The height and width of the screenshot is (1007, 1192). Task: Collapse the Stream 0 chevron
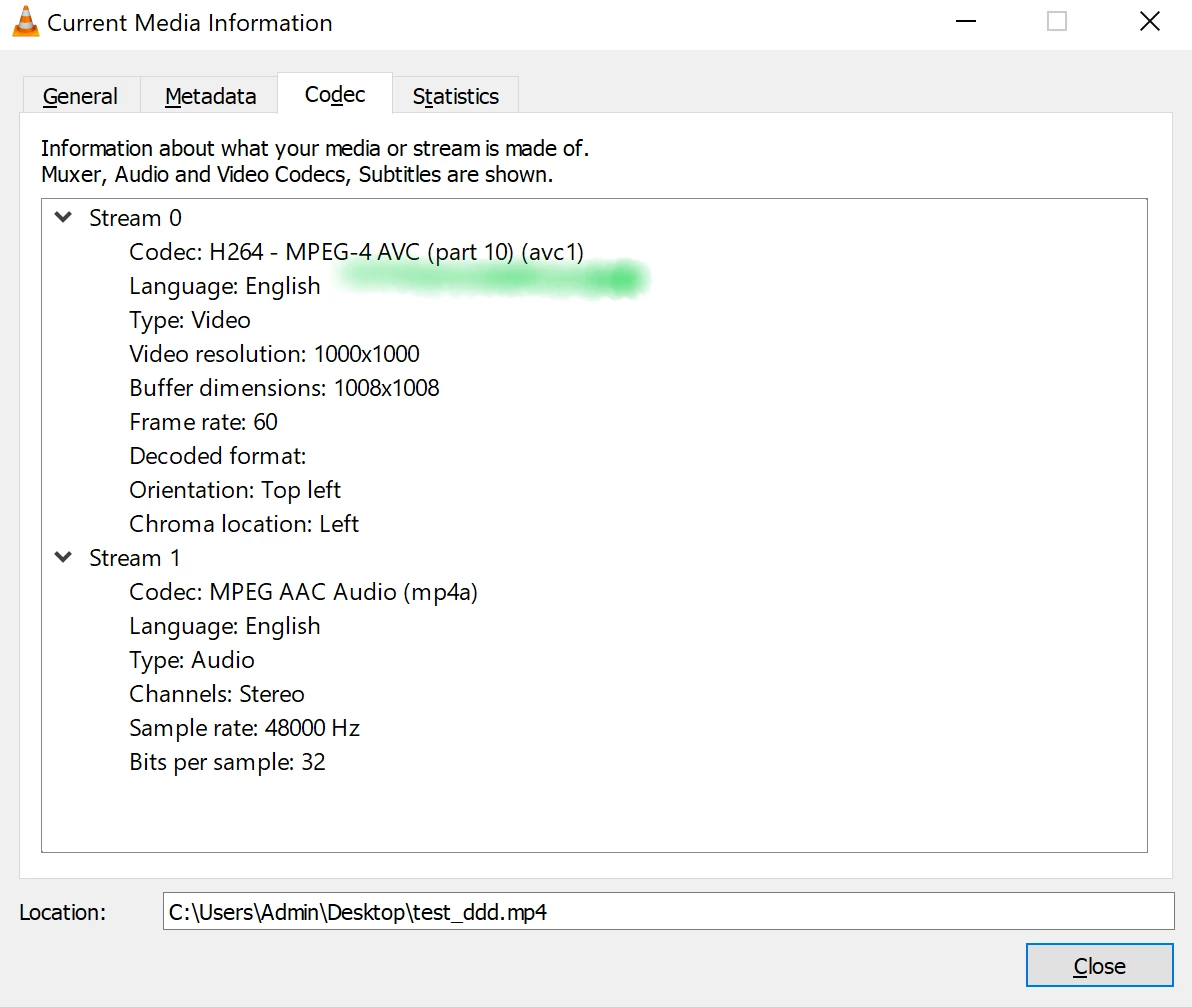(64, 217)
